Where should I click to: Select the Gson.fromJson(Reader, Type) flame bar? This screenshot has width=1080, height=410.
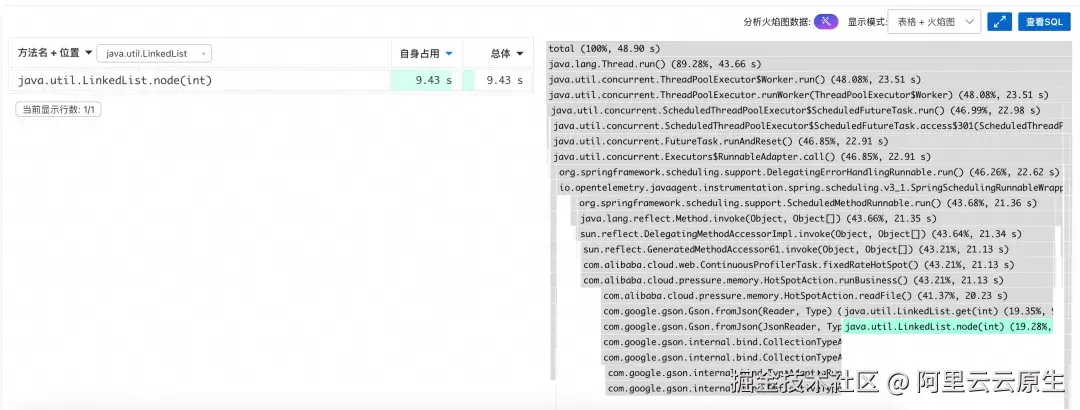point(722,311)
